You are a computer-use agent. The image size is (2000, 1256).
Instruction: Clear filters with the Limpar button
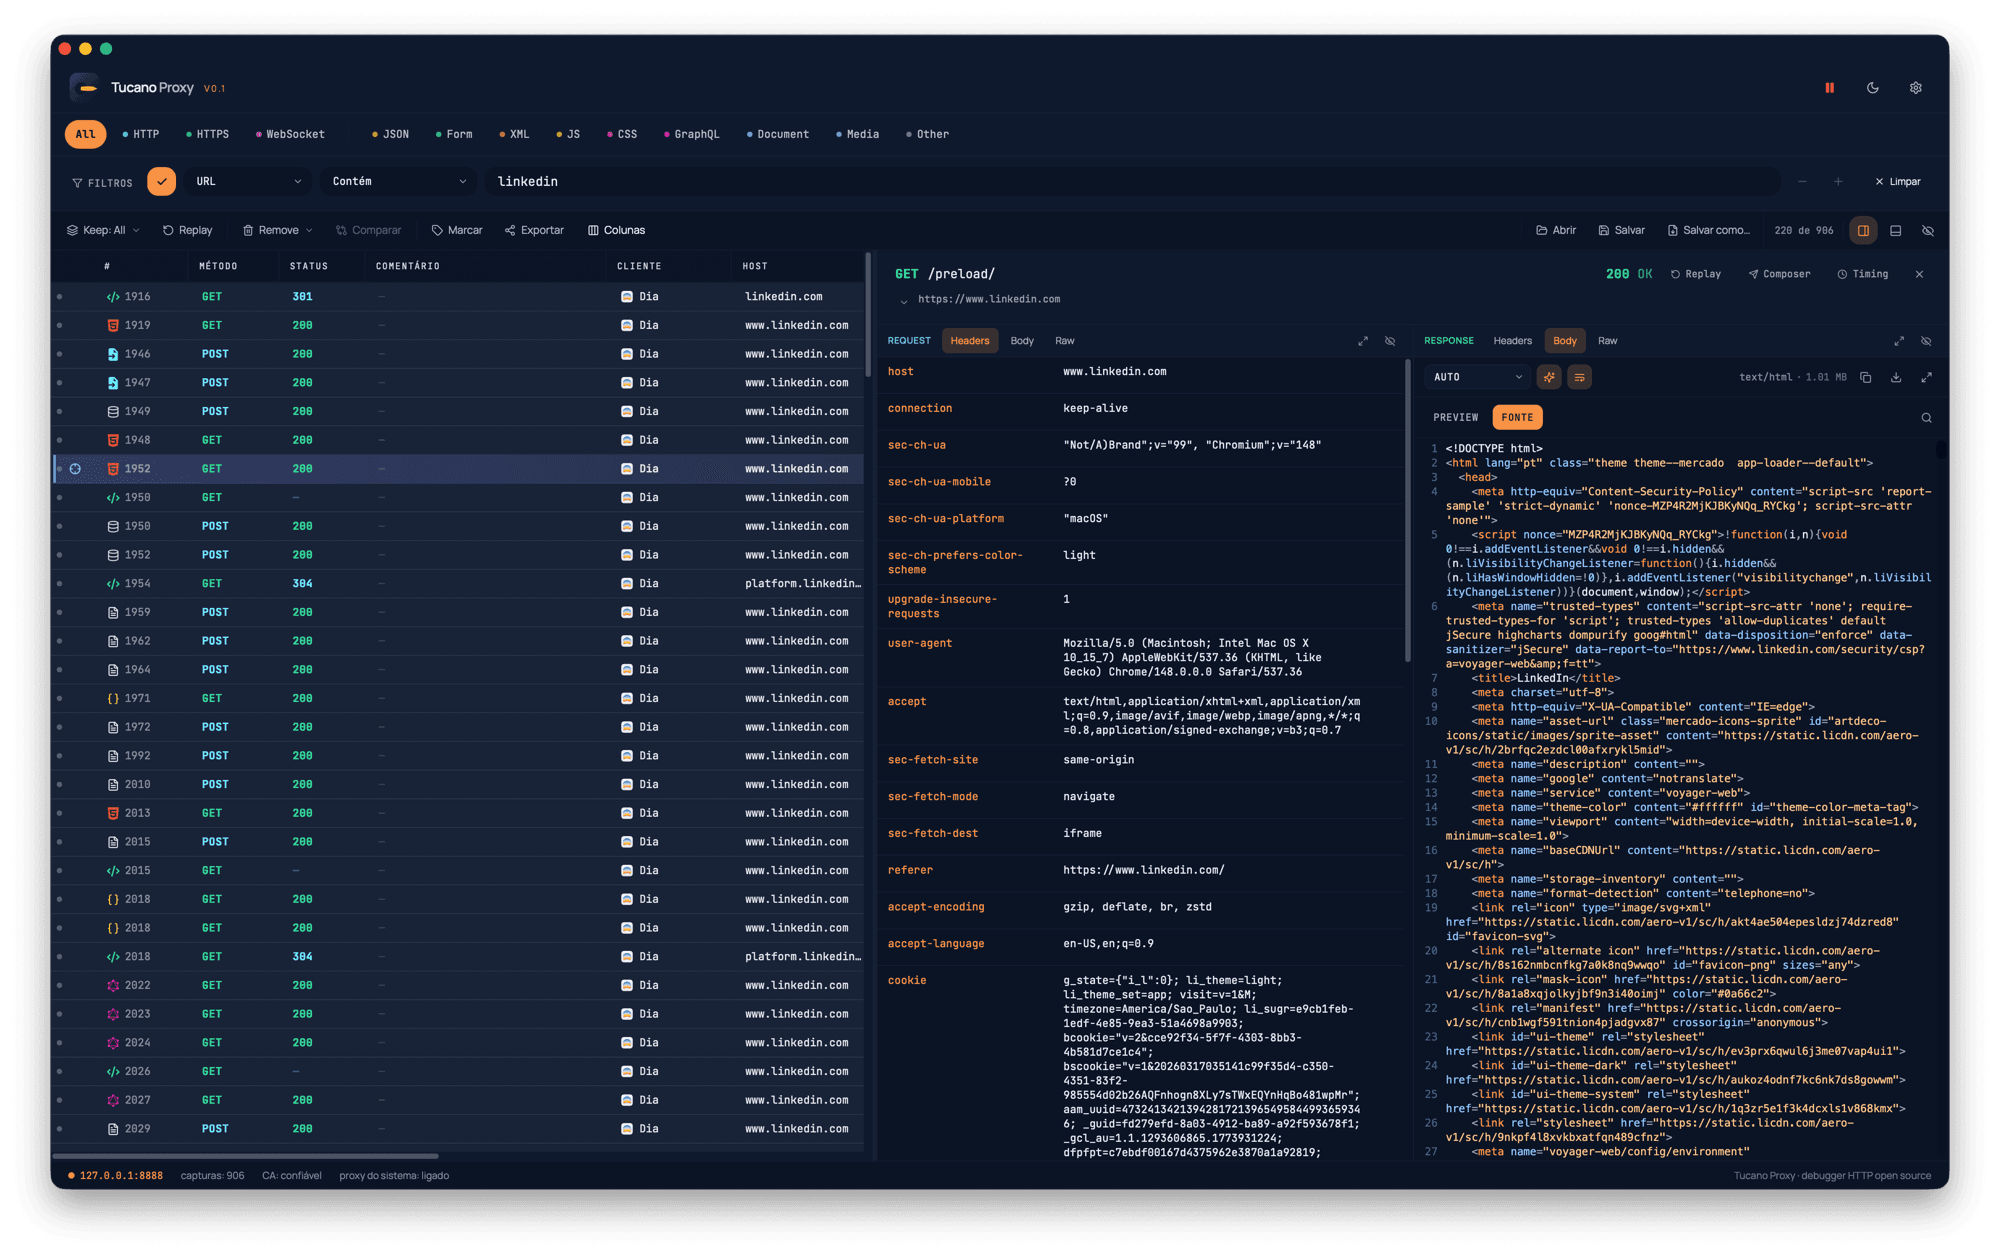click(x=1898, y=182)
